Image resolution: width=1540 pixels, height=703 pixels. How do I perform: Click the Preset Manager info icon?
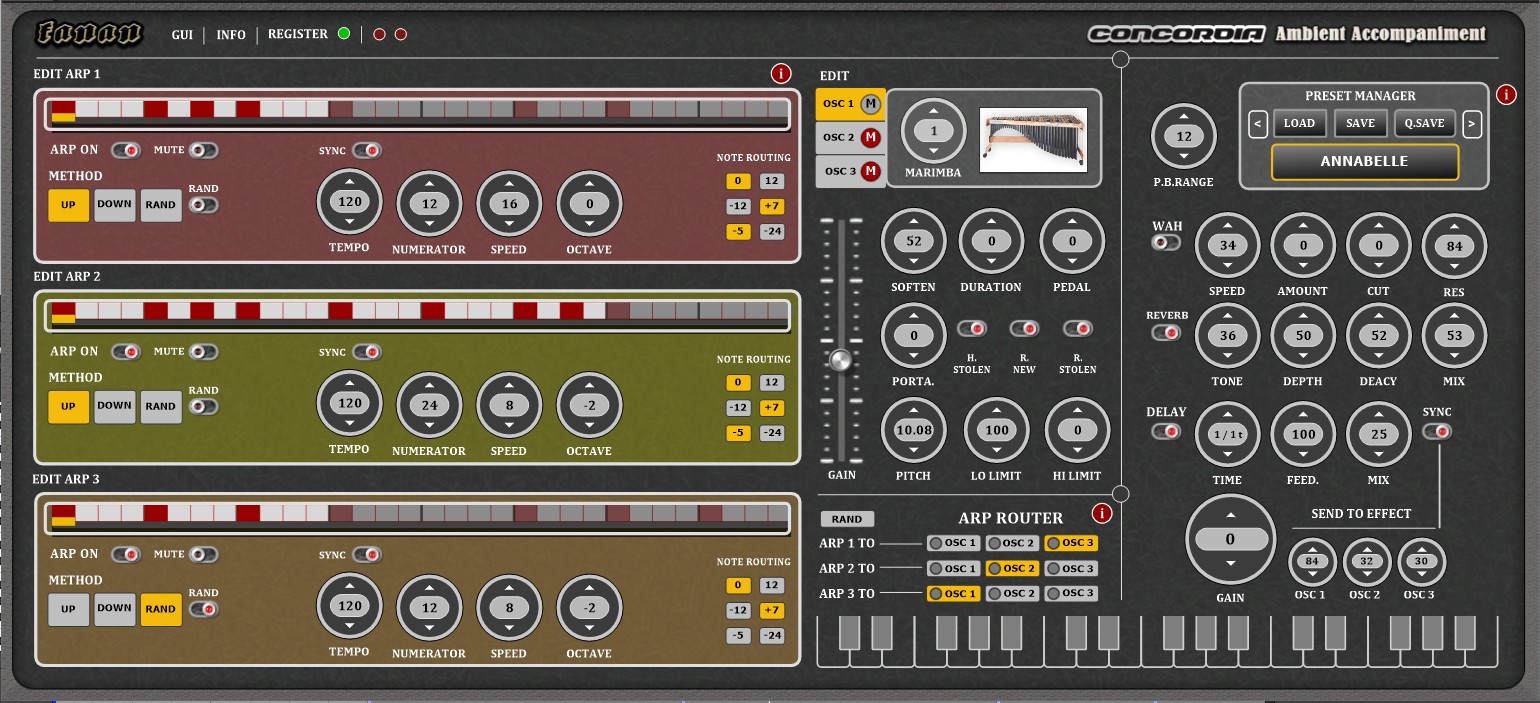pyautogui.click(x=1506, y=95)
